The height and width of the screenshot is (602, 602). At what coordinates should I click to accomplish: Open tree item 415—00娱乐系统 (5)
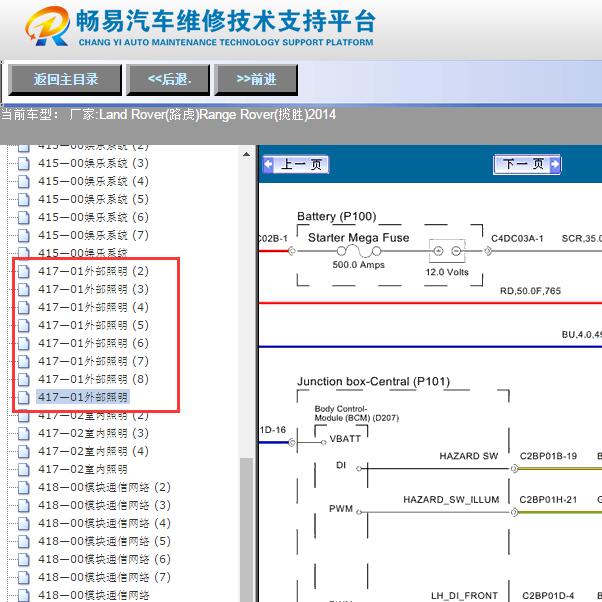[93, 199]
